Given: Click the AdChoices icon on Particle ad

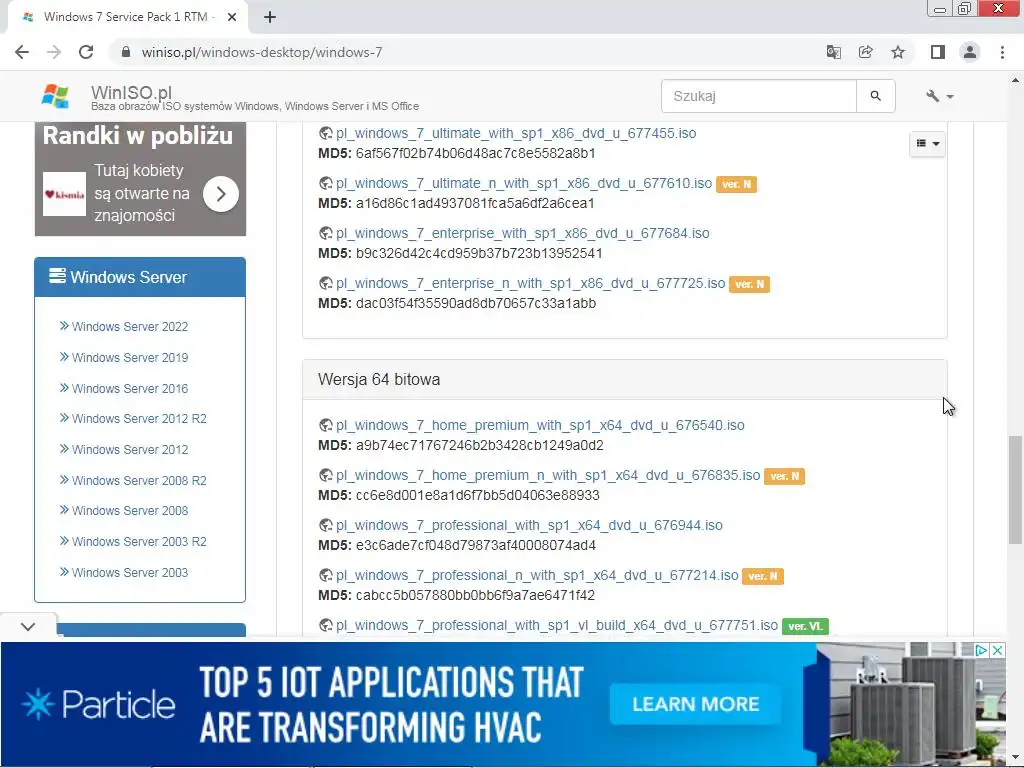Looking at the screenshot, I should click(x=981, y=650).
